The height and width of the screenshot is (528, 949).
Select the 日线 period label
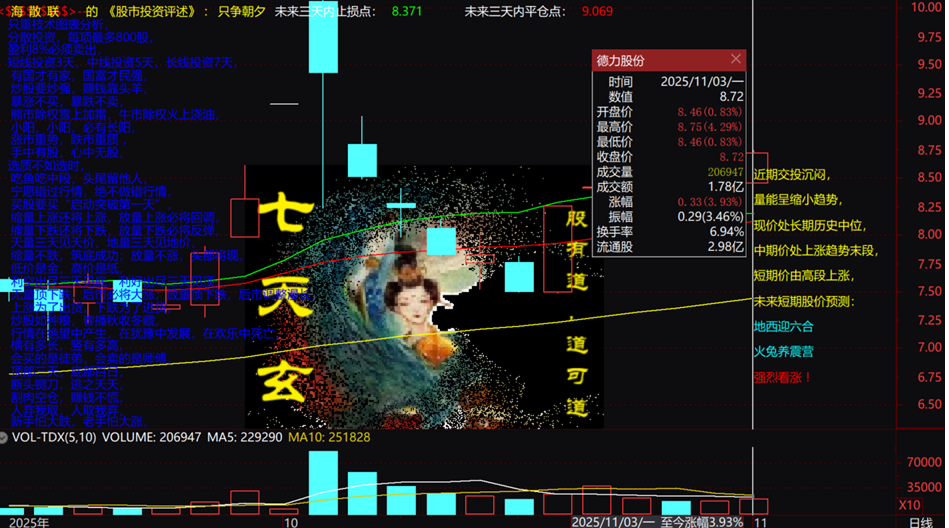pos(921,523)
